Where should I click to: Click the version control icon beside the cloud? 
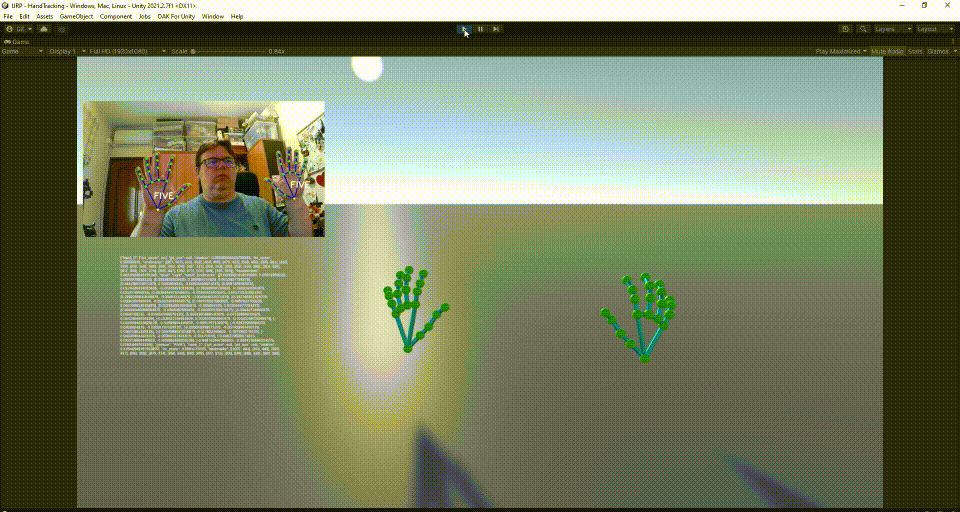(62, 29)
